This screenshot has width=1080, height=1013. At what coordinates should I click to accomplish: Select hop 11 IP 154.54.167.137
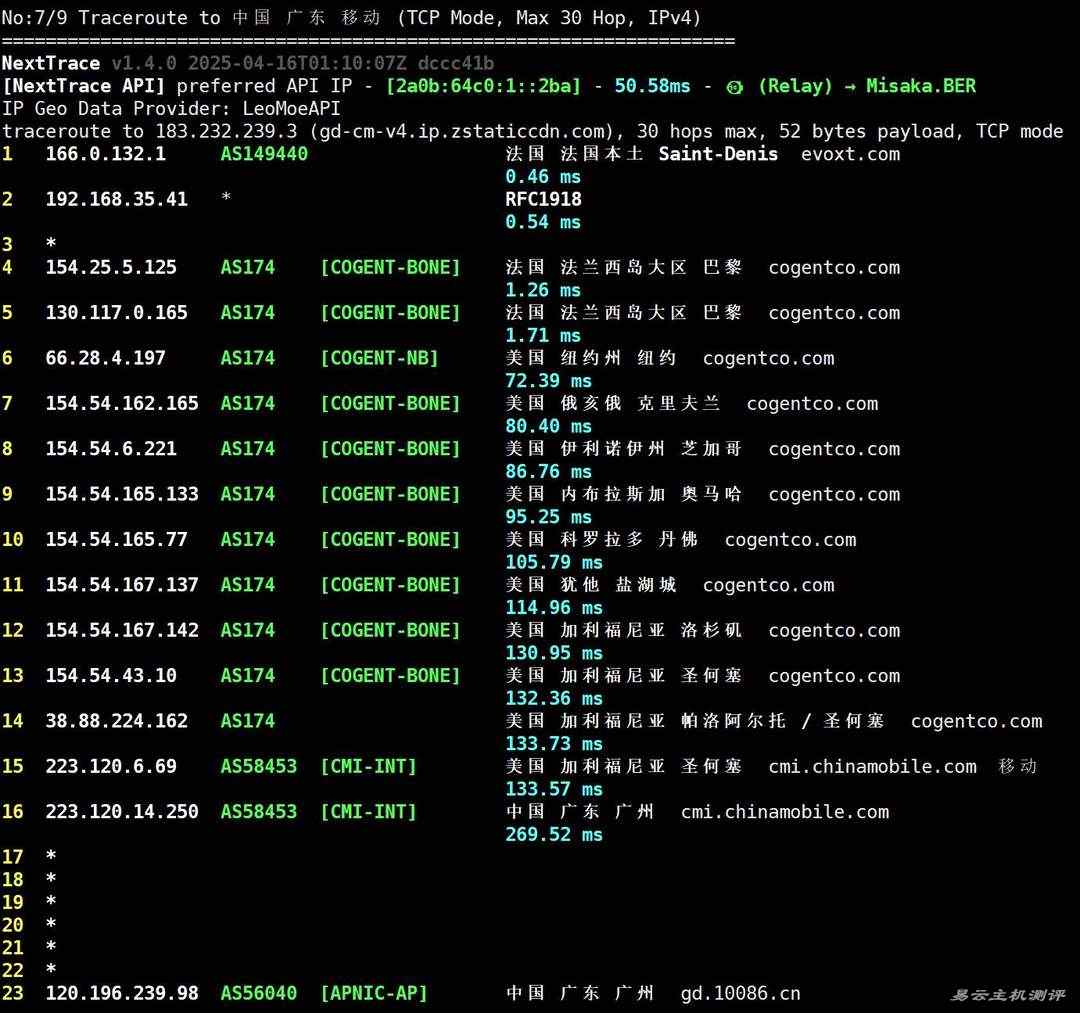click(122, 585)
